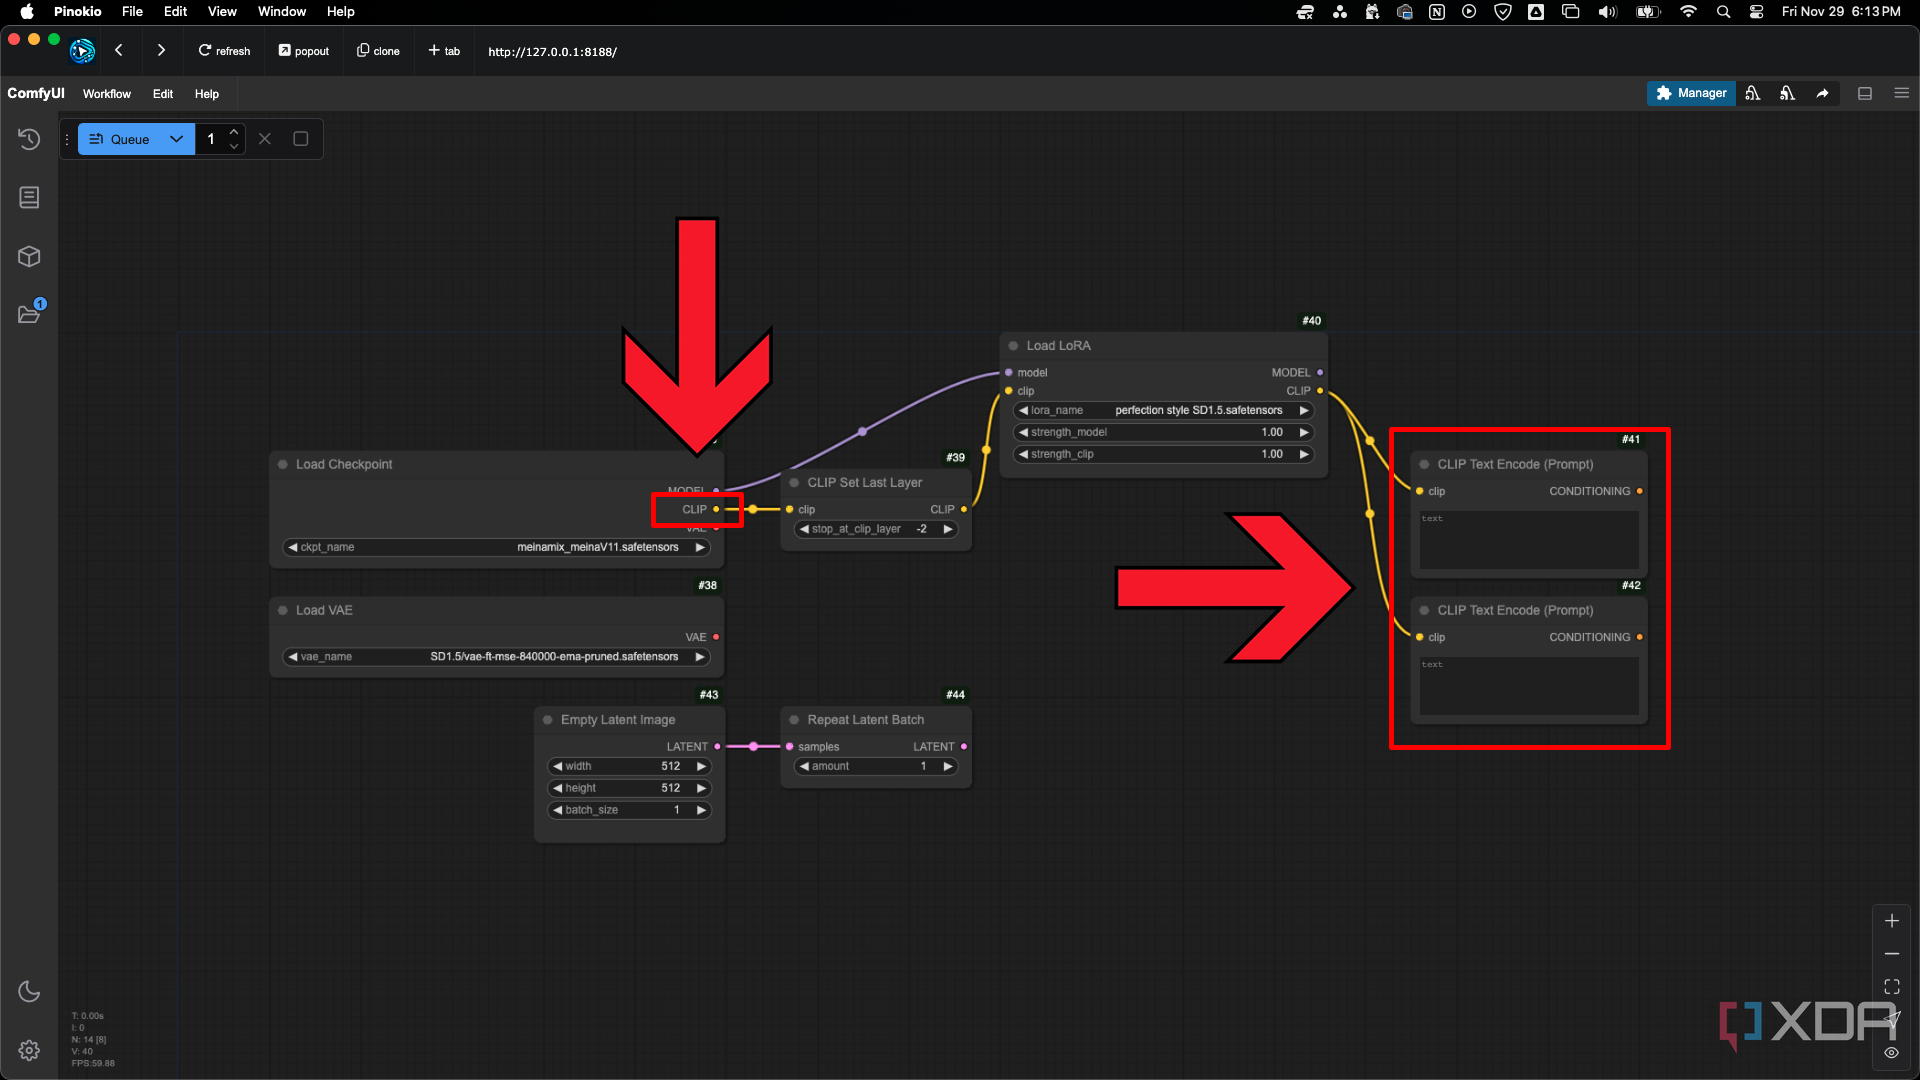This screenshot has width=1920, height=1080.
Task: Click the URL field 127.0.0.1:8188
Action: pos(552,52)
